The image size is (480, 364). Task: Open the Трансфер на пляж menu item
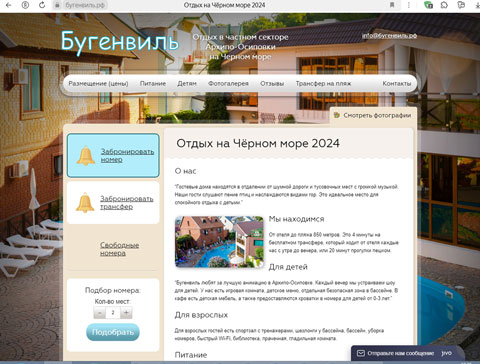click(x=323, y=83)
